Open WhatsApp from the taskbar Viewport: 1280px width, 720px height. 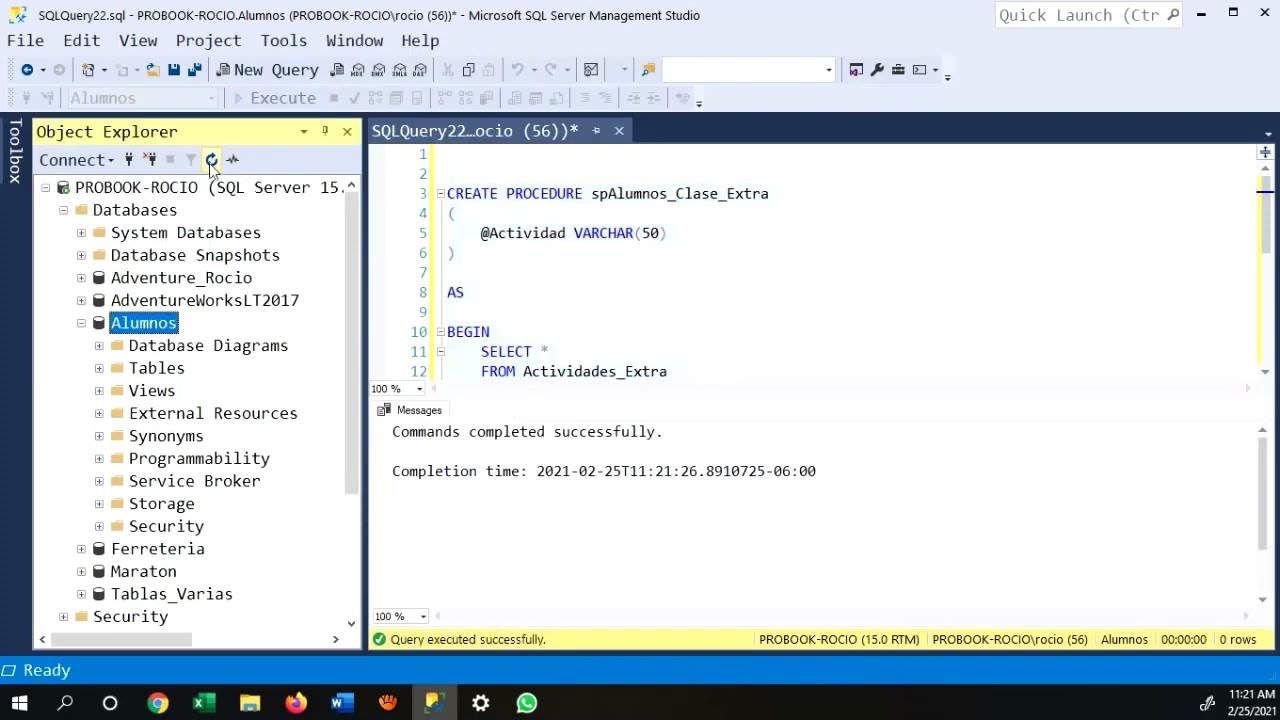tap(526, 703)
